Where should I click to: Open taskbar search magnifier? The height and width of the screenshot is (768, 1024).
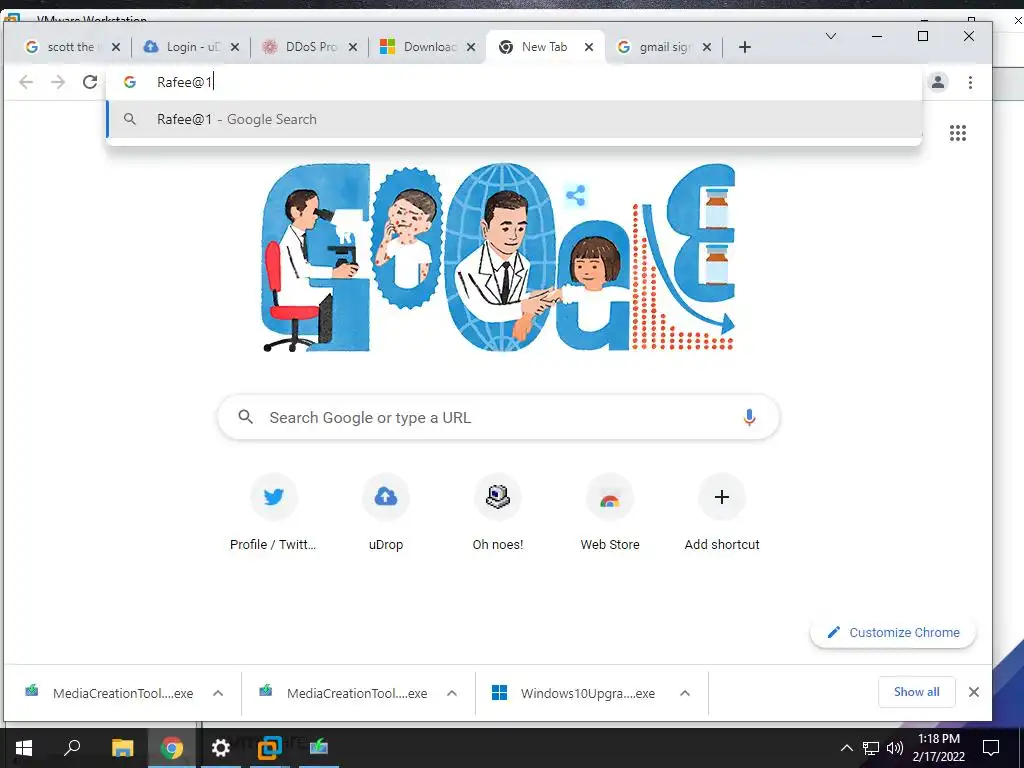(72, 748)
